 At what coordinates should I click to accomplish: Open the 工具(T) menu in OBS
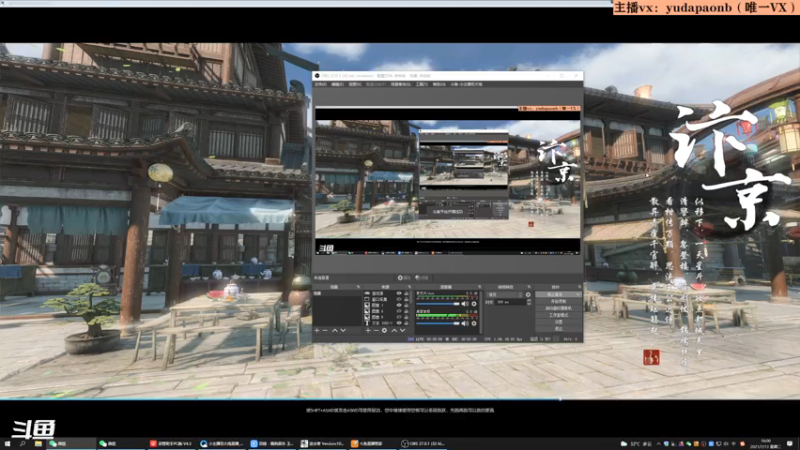click(x=421, y=84)
